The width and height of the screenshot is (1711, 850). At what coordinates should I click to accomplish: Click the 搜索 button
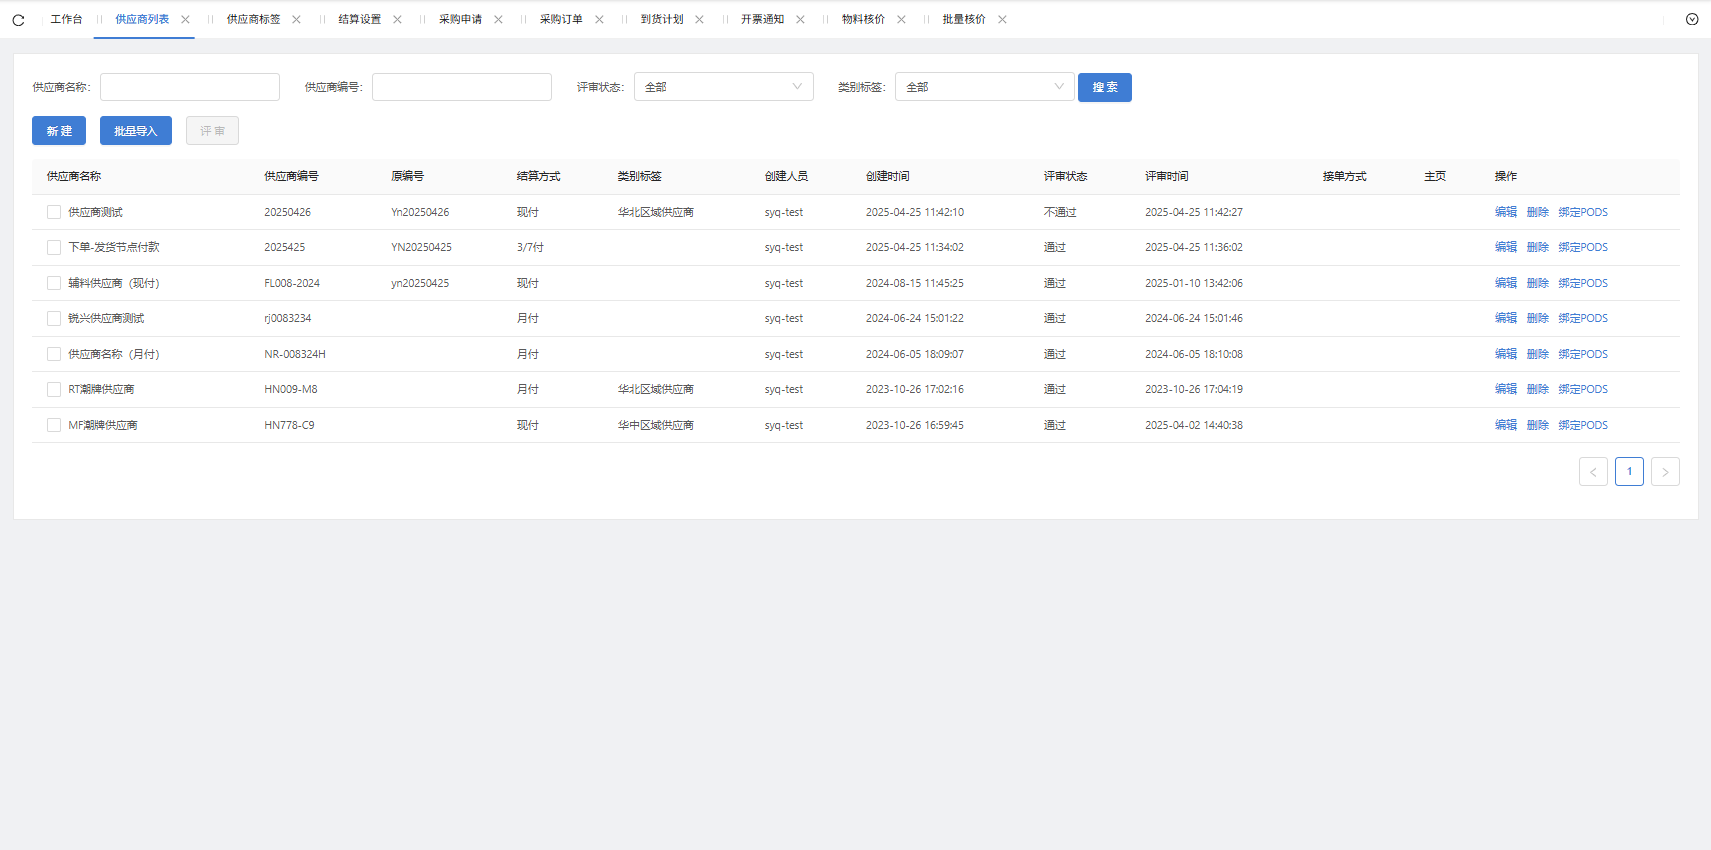coord(1105,87)
